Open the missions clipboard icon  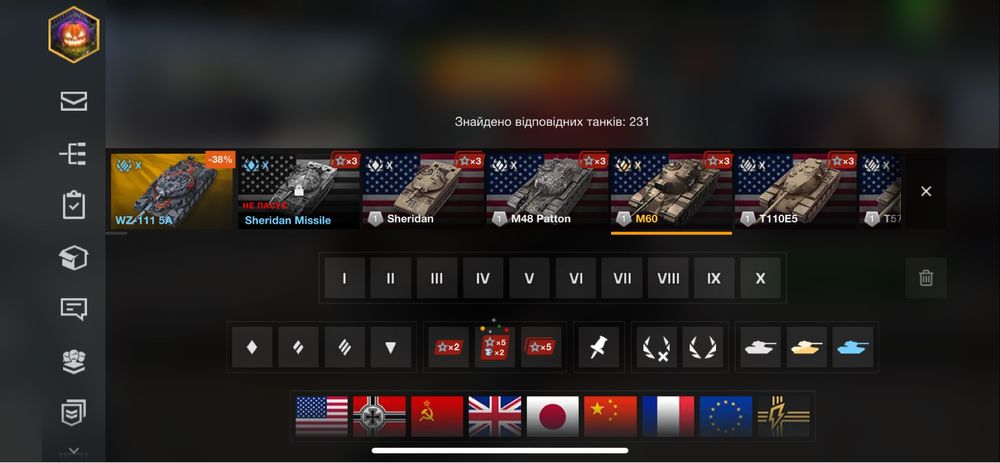74,205
